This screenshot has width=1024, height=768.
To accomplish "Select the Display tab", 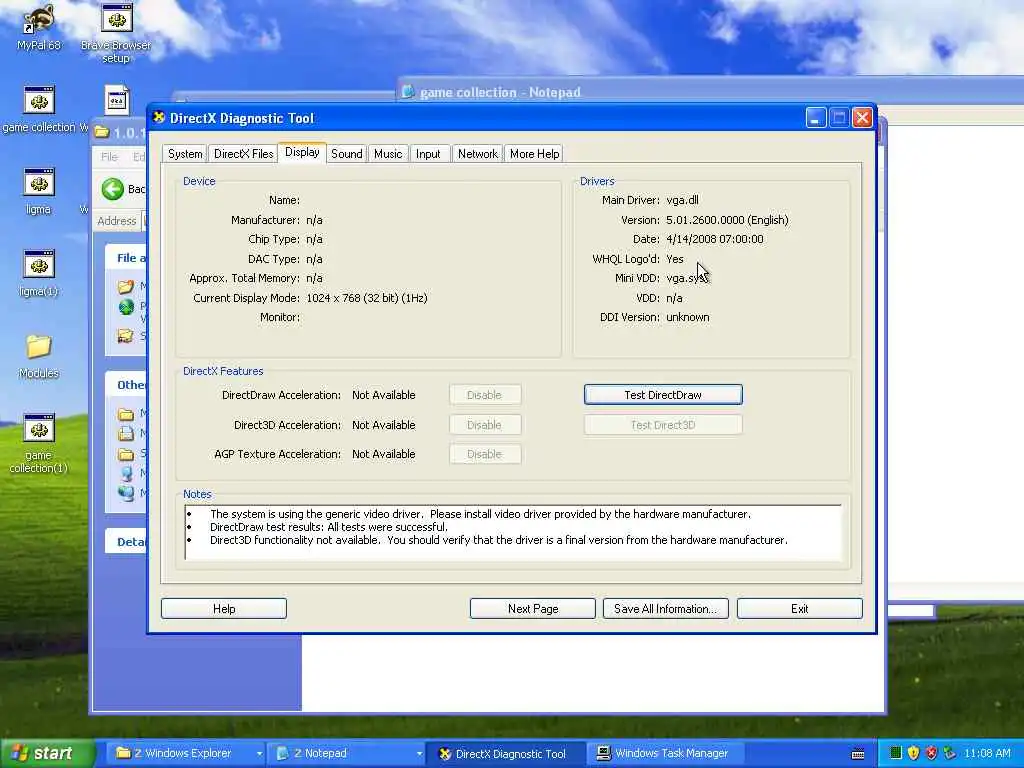I will 302,152.
